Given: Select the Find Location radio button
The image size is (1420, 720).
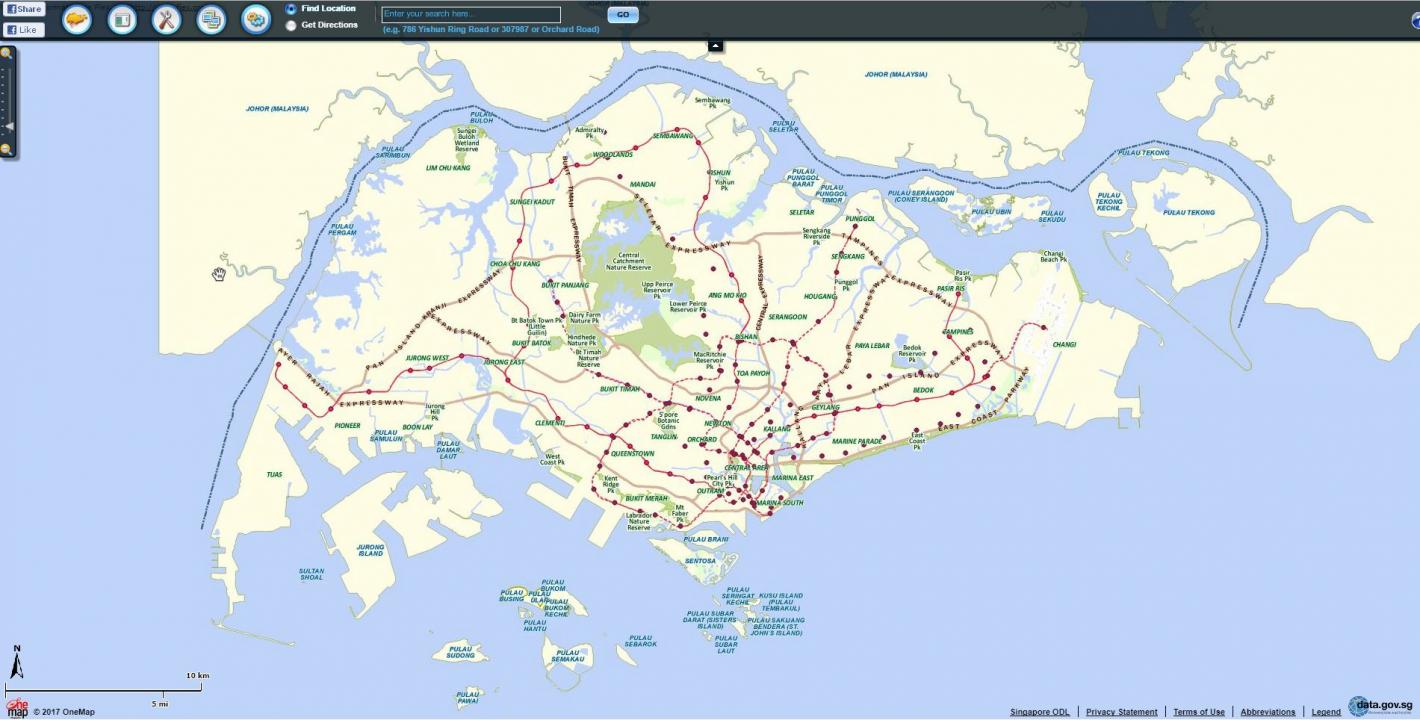Looking at the screenshot, I should 290,8.
